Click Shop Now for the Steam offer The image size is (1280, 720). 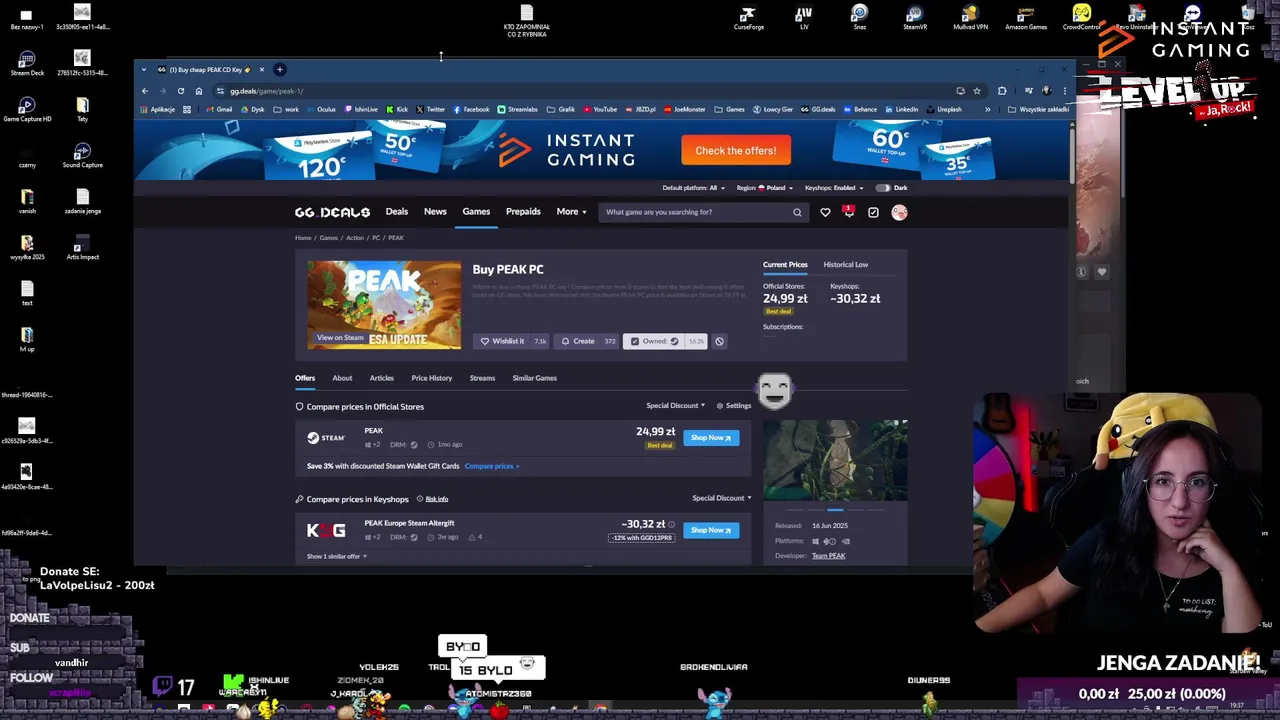[711, 438]
